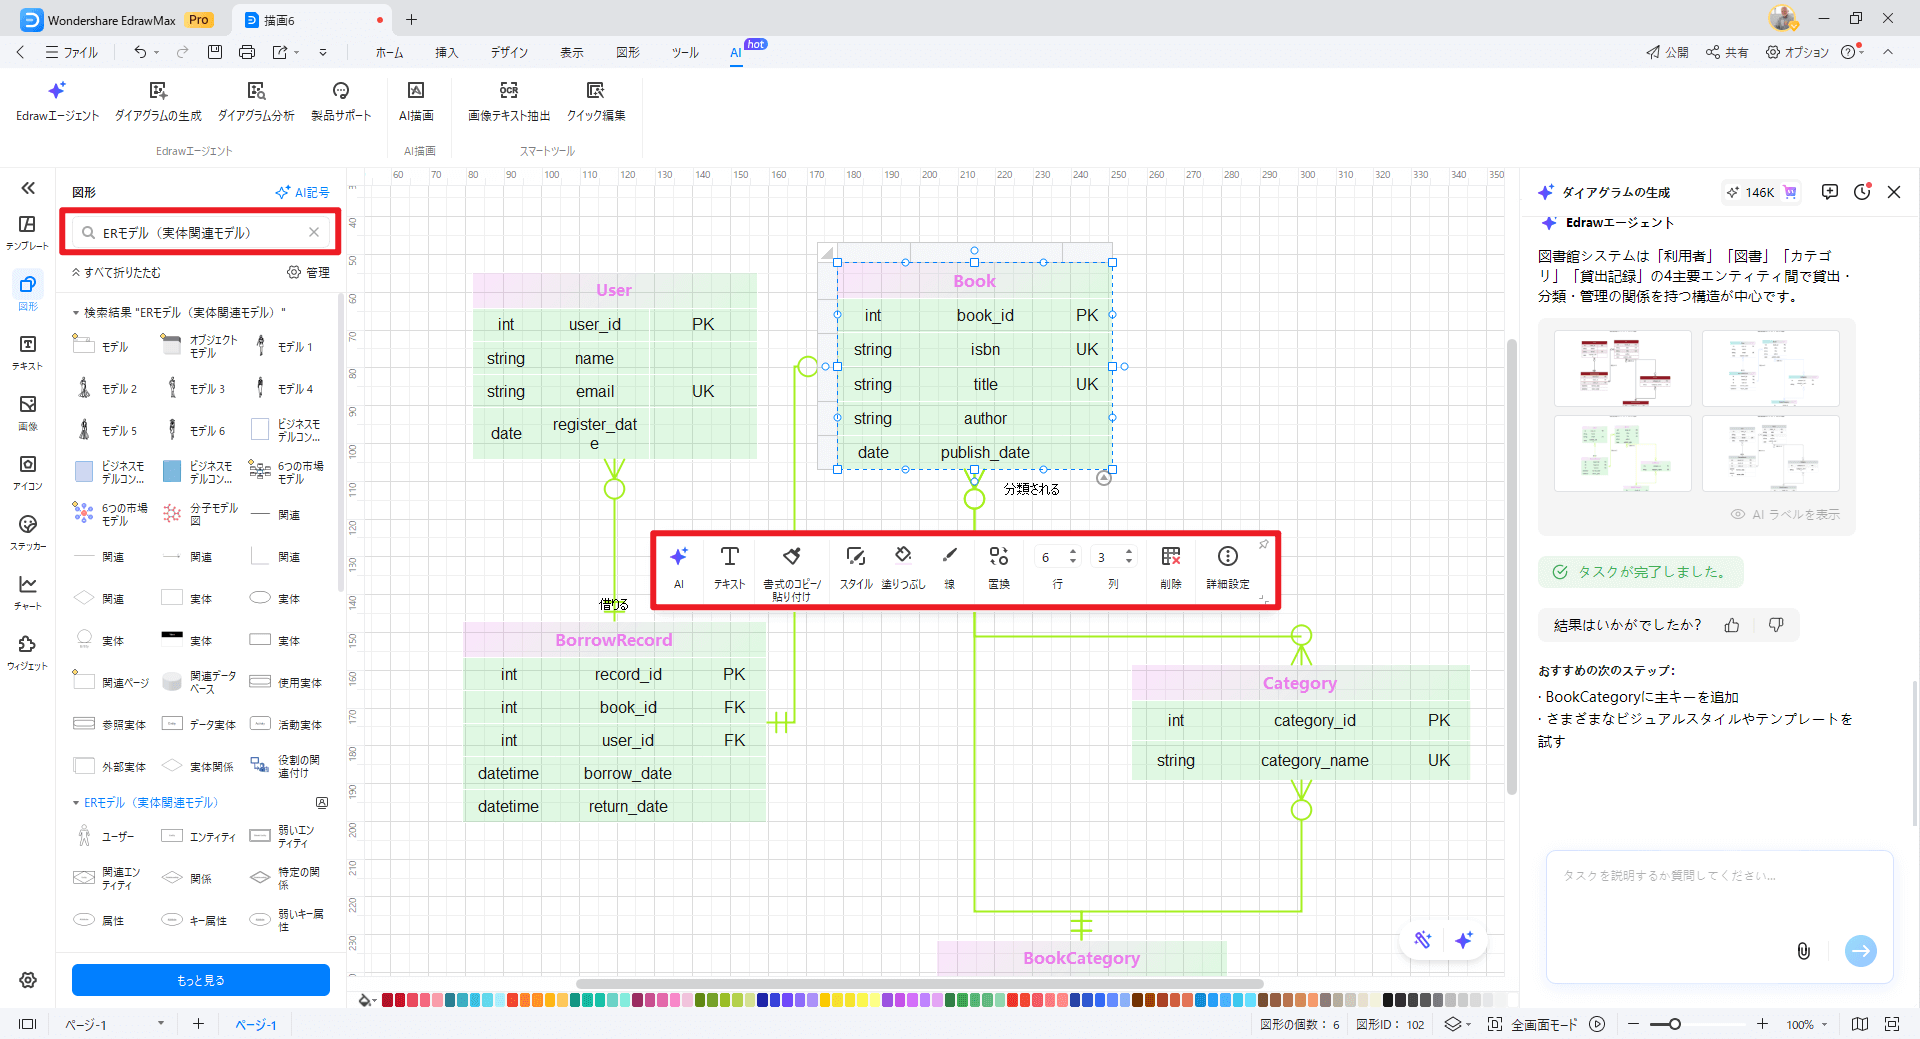Collapse the ERモデル（実体関連モデル） shape category
The image size is (1920, 1039).
[76, 803]
